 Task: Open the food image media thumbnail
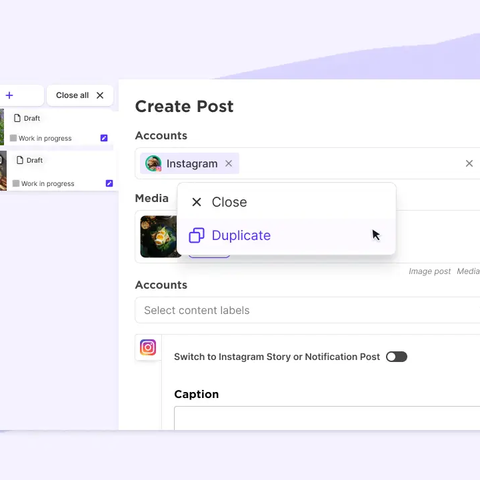[x=159, y=237]
